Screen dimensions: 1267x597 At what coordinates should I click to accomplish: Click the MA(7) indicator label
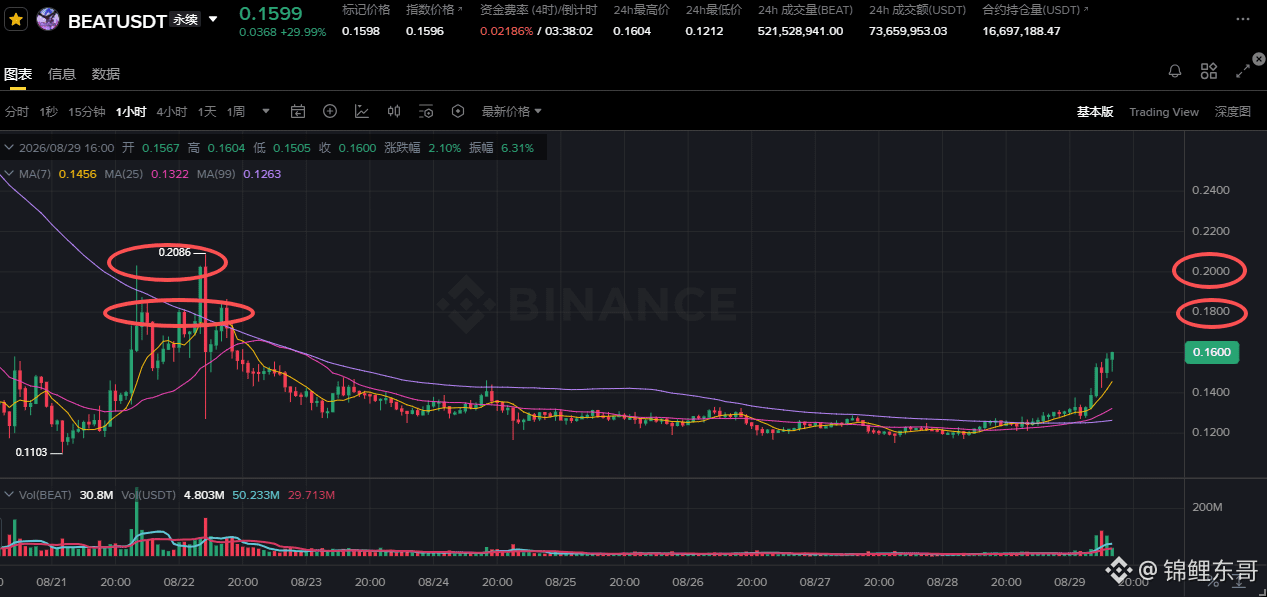(x=36, y=174)
